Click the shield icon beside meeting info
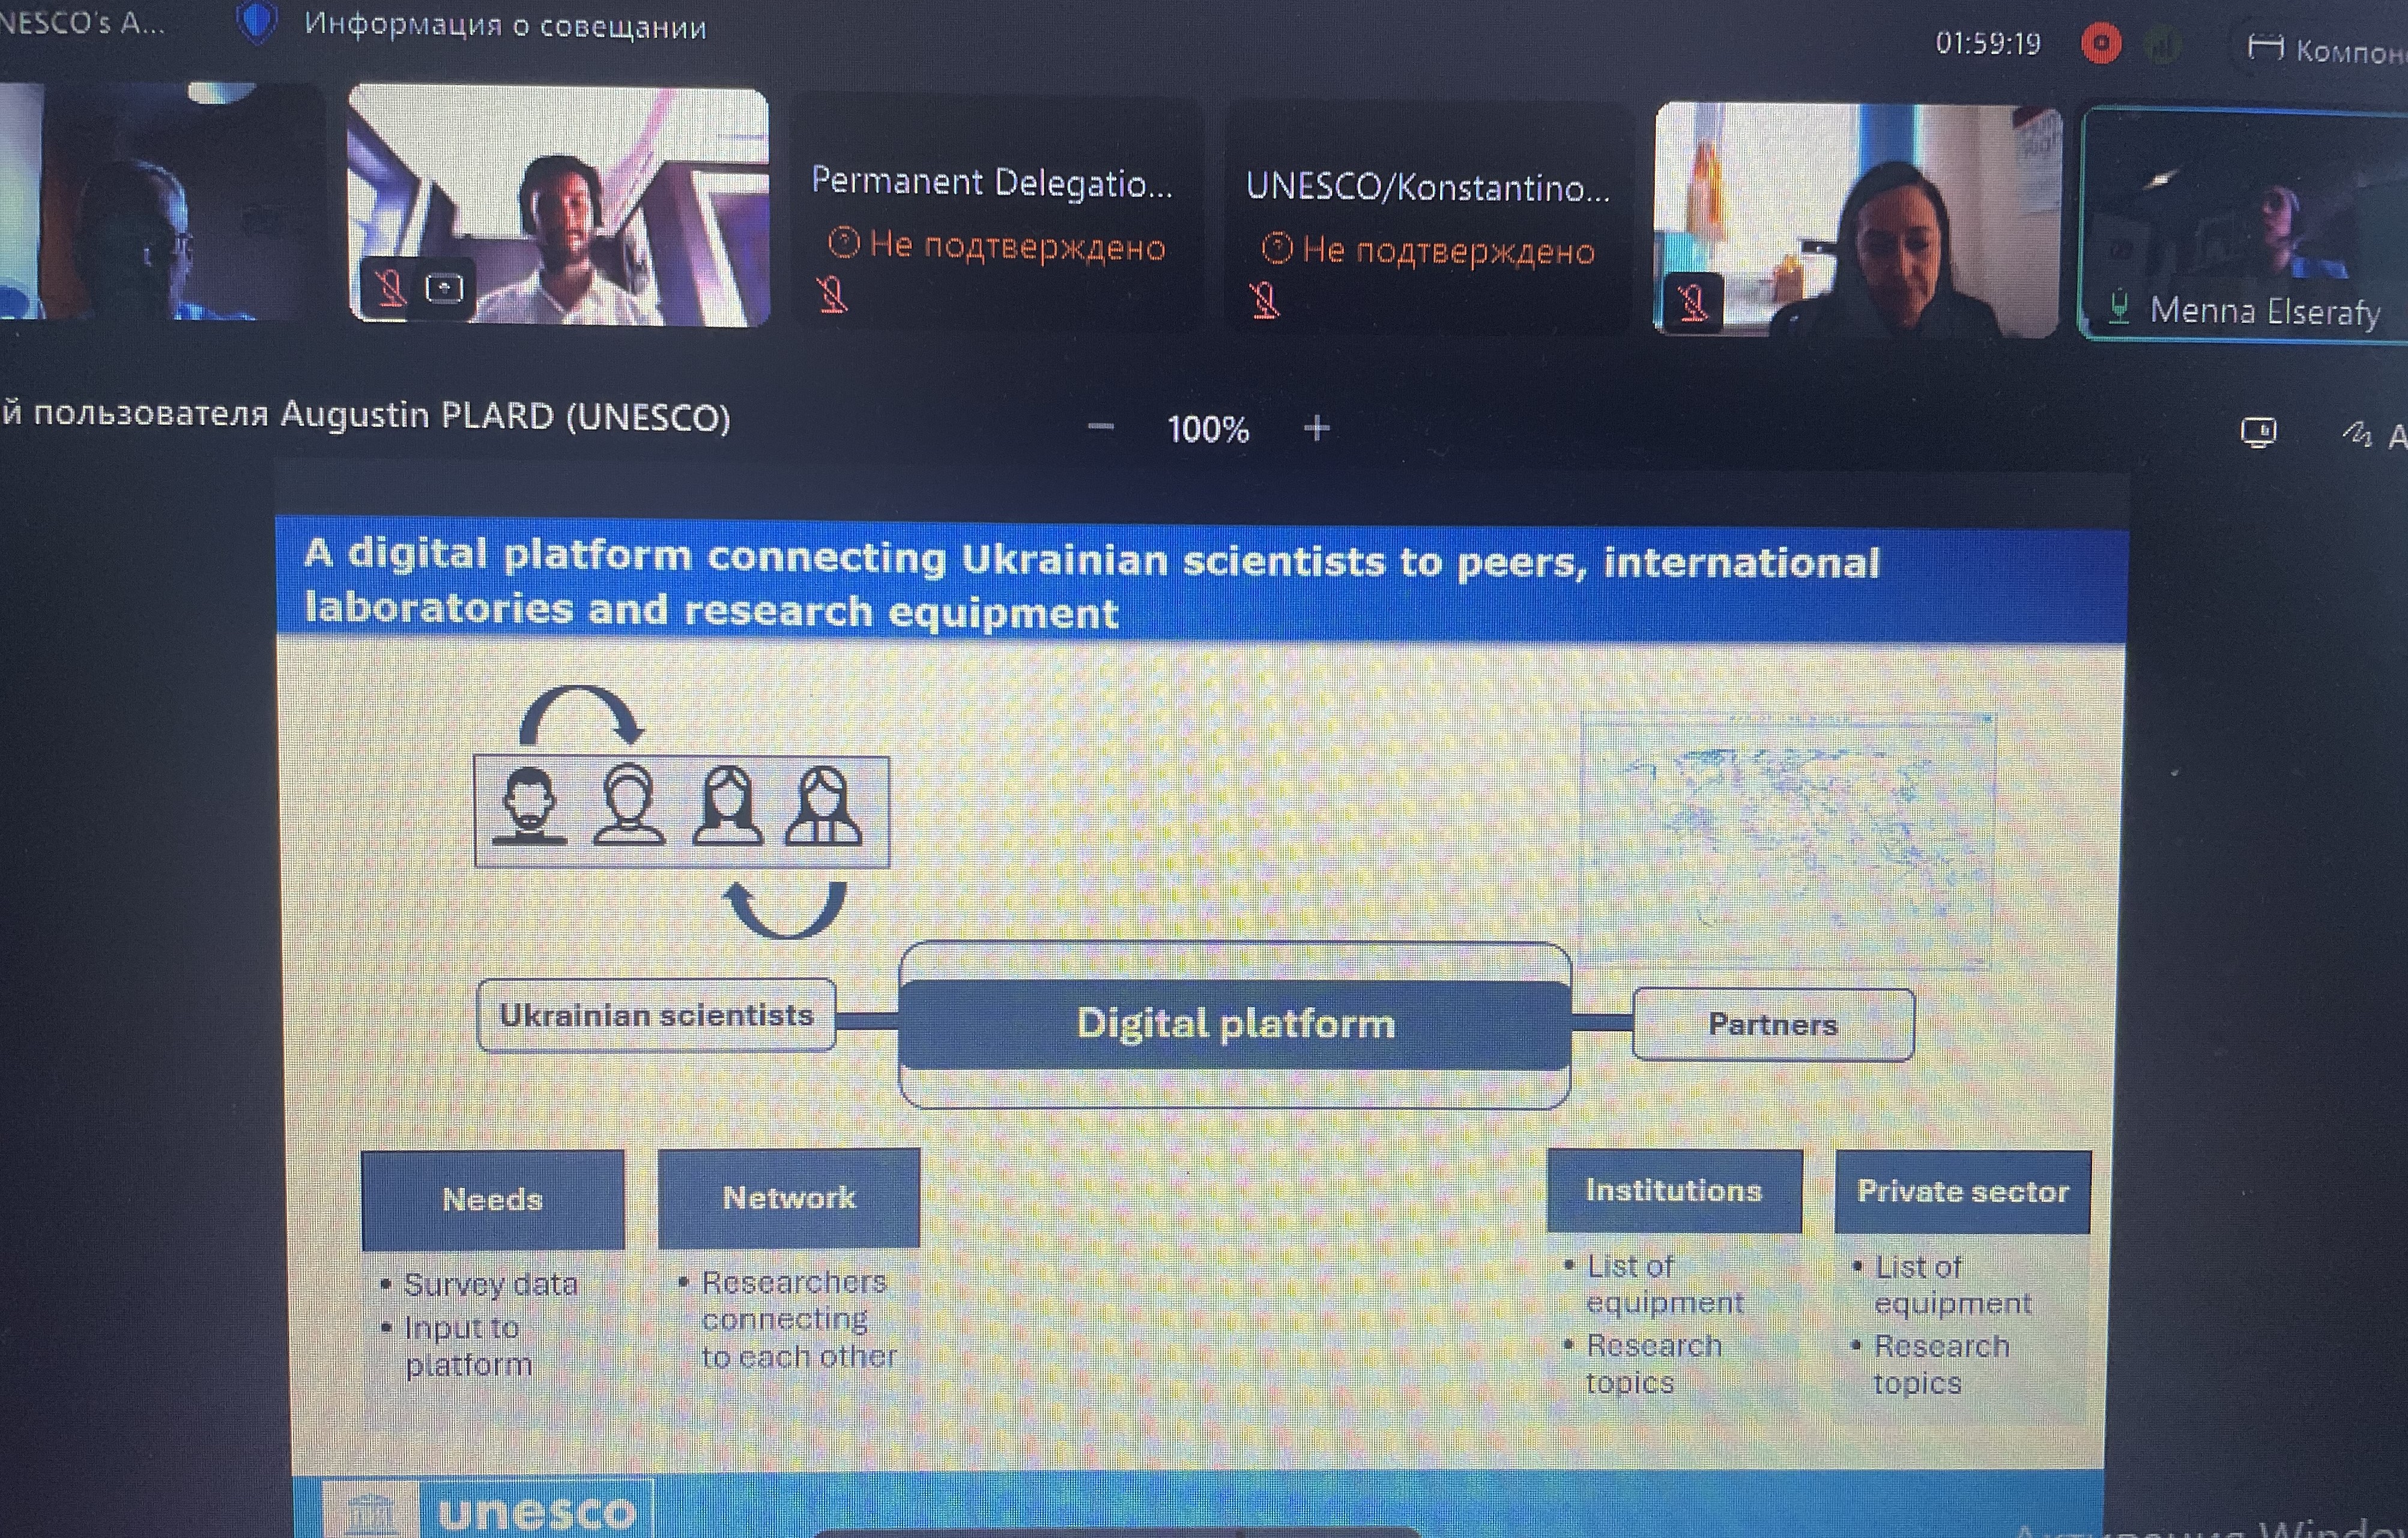 point(256,22)
